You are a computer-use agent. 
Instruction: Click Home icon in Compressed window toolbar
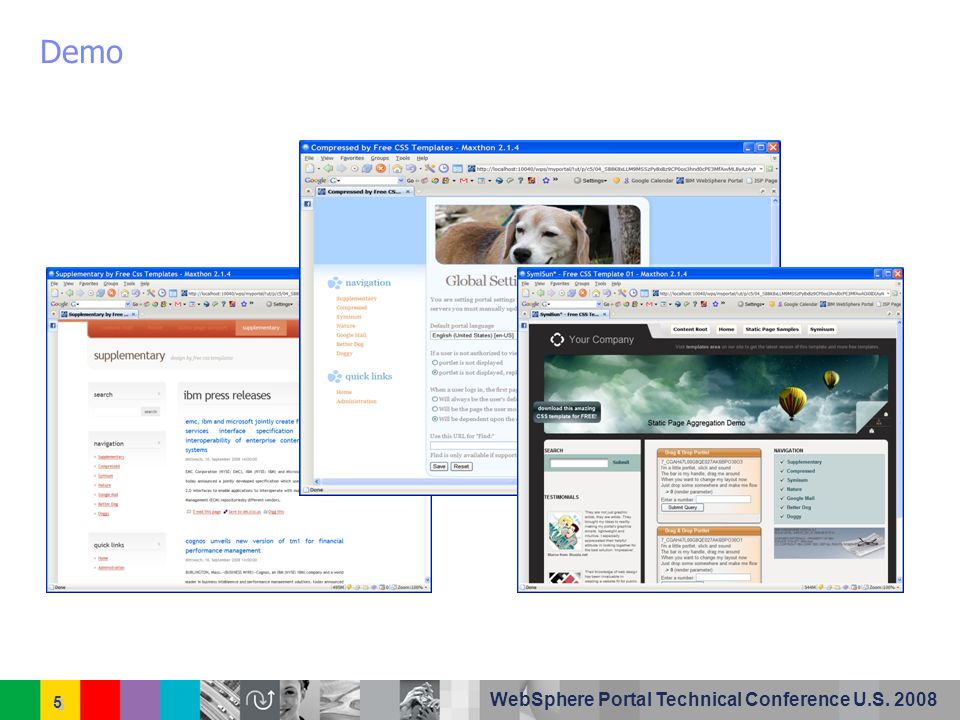[x=397, y=168]
